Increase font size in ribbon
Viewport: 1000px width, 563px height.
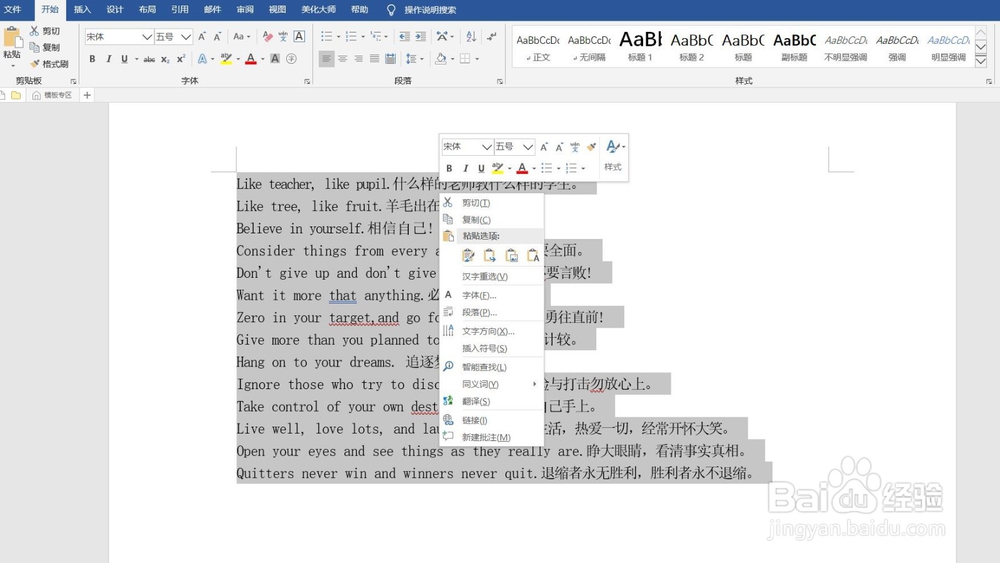(202, 36)
